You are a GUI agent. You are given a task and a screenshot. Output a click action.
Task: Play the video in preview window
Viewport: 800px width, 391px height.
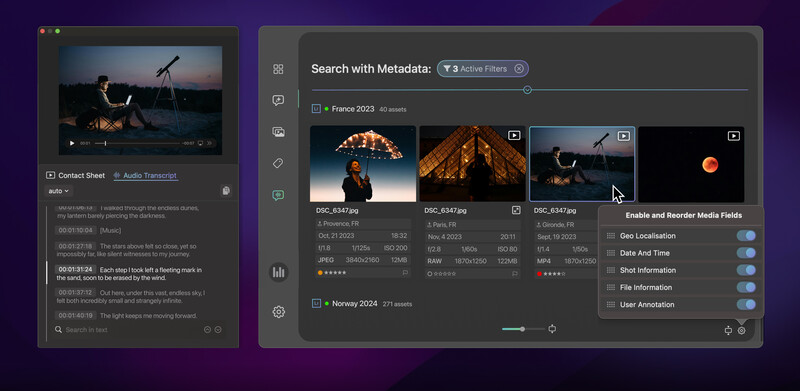tap(72, 143)
